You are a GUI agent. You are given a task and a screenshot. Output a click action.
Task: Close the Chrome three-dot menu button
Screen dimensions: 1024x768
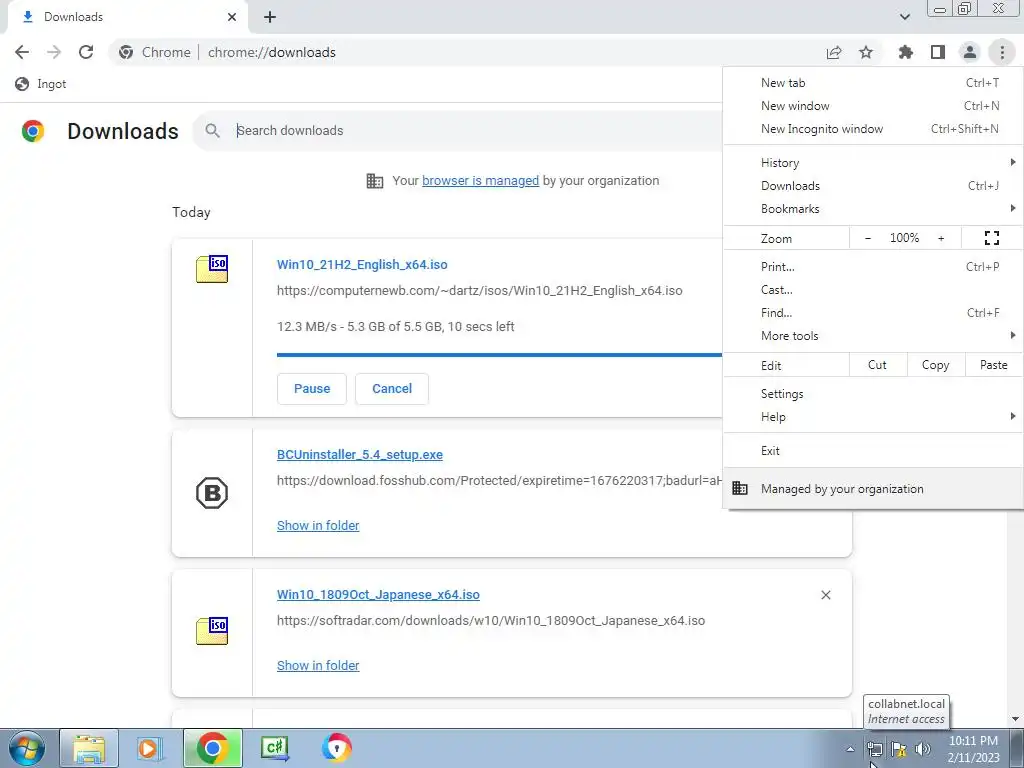[1002, 52]
